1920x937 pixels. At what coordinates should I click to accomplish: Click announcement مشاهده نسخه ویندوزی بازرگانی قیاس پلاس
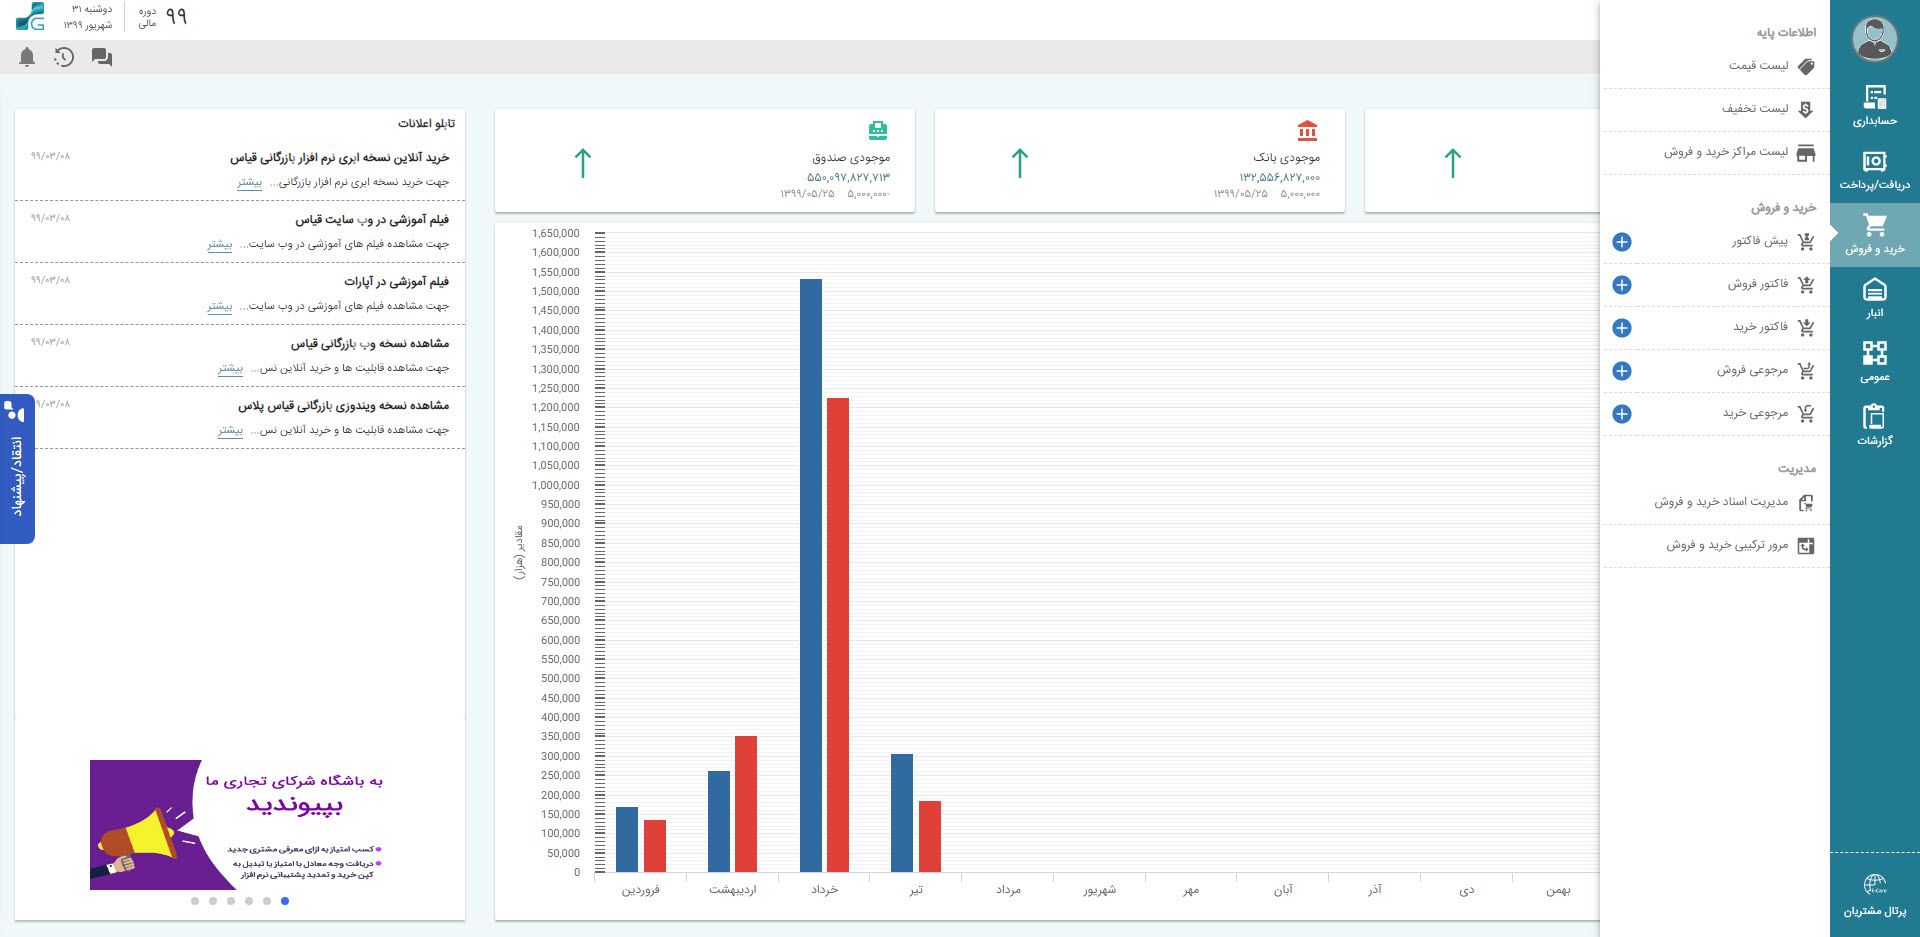(x=343, y=406)
